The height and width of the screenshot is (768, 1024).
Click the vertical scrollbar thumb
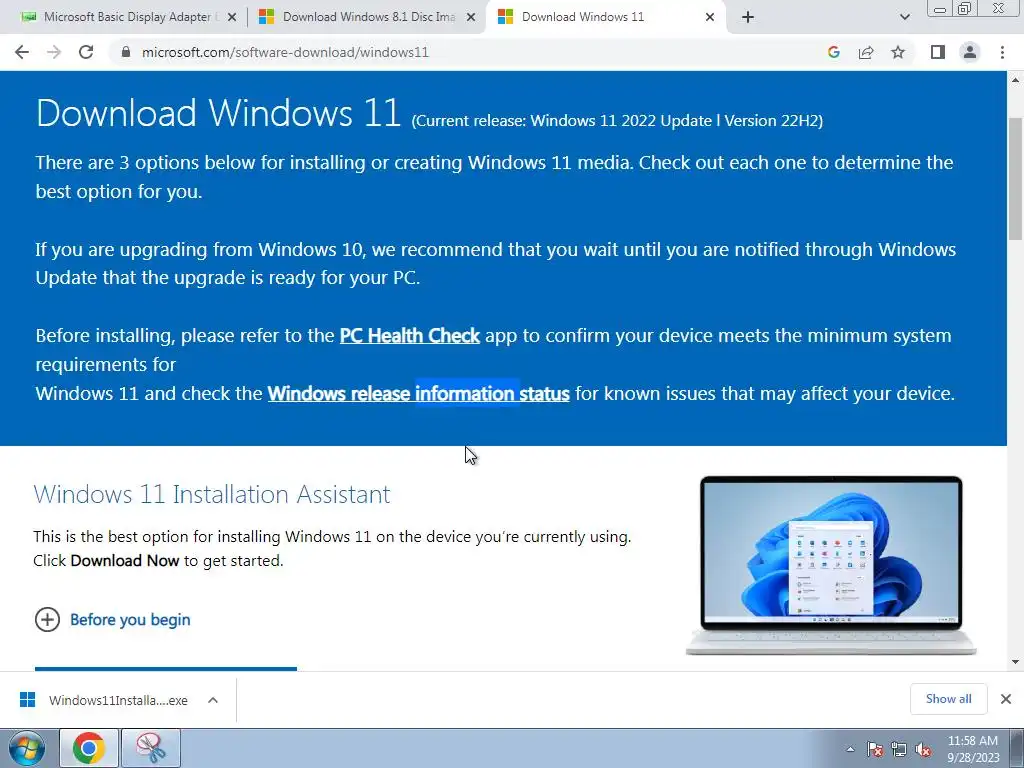1016,178
